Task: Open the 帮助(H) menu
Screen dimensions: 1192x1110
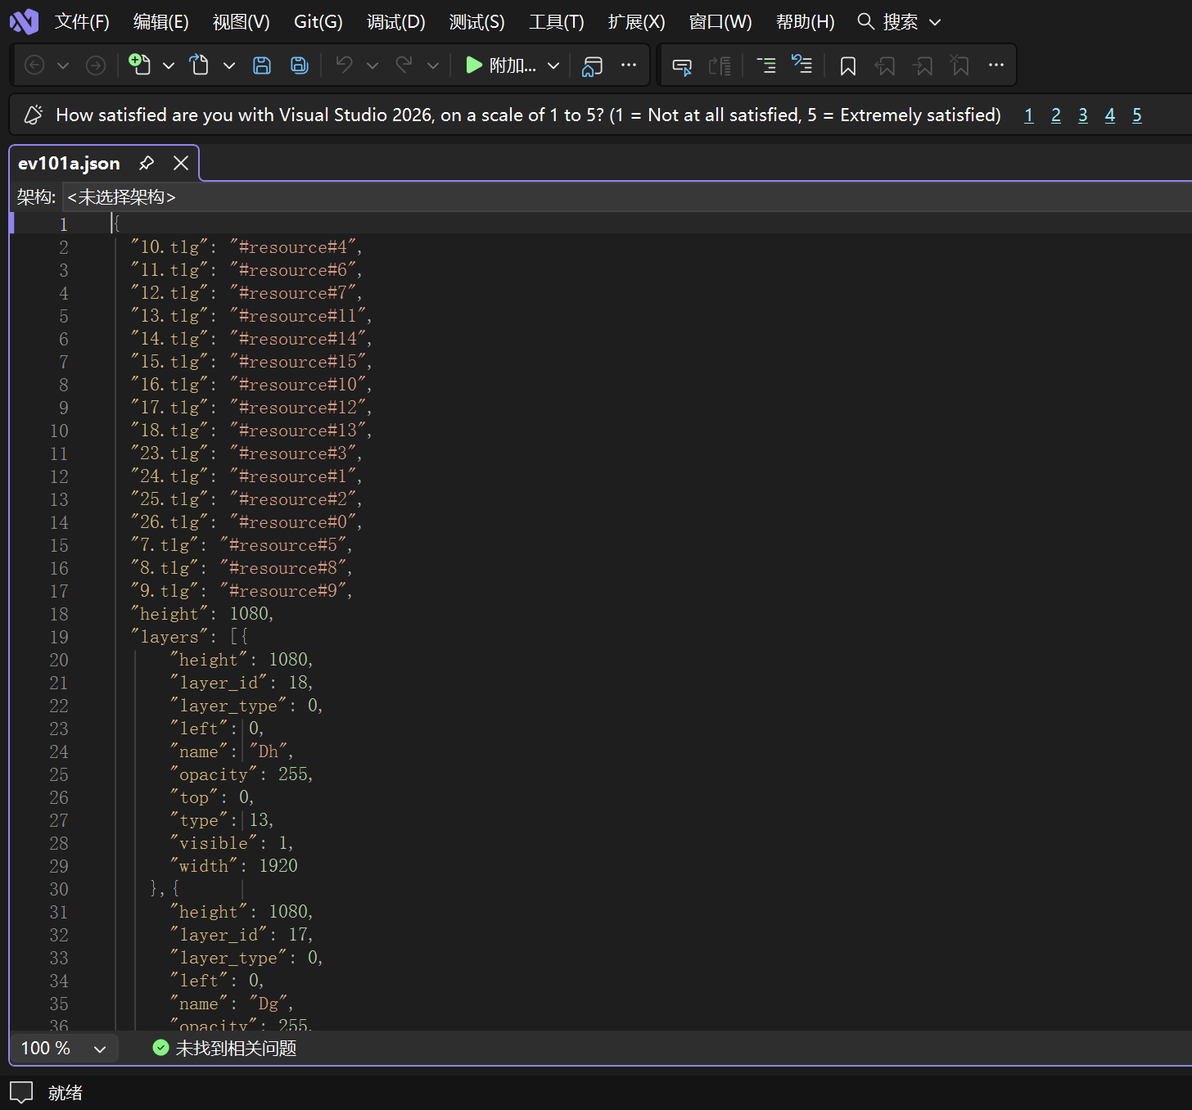Action: [805, 22]
